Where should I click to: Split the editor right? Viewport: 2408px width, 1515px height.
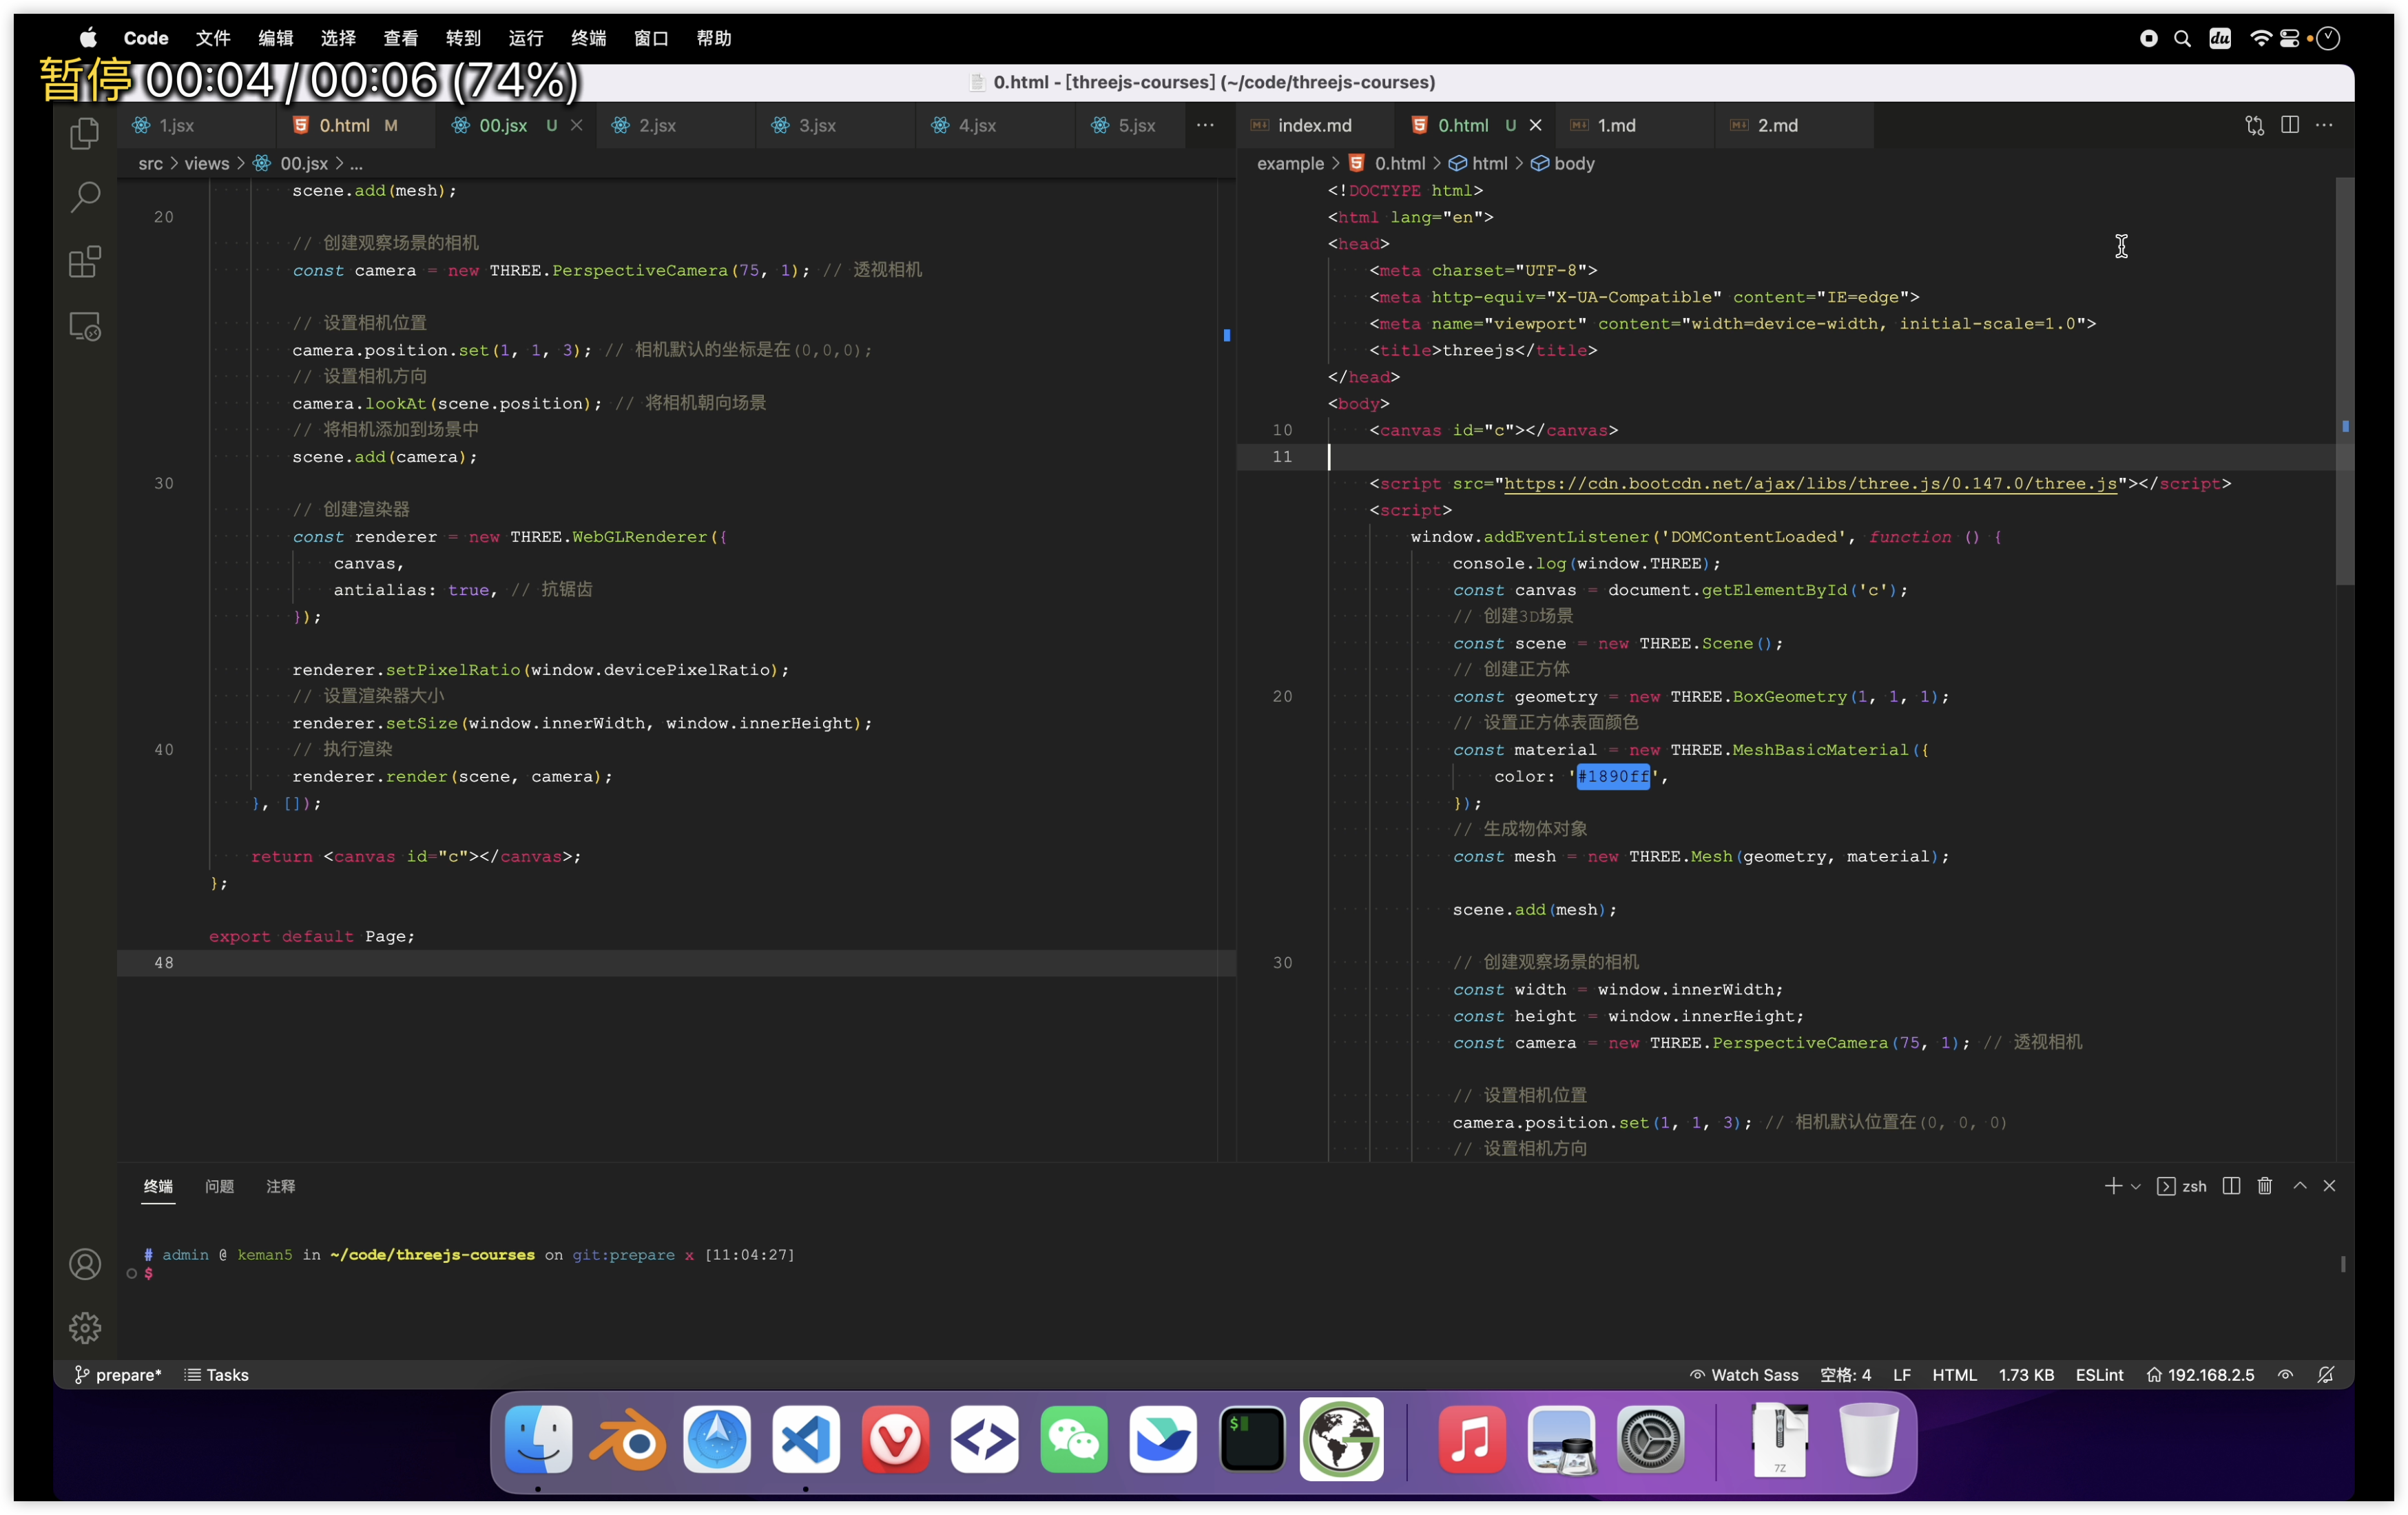[2290, 125]
